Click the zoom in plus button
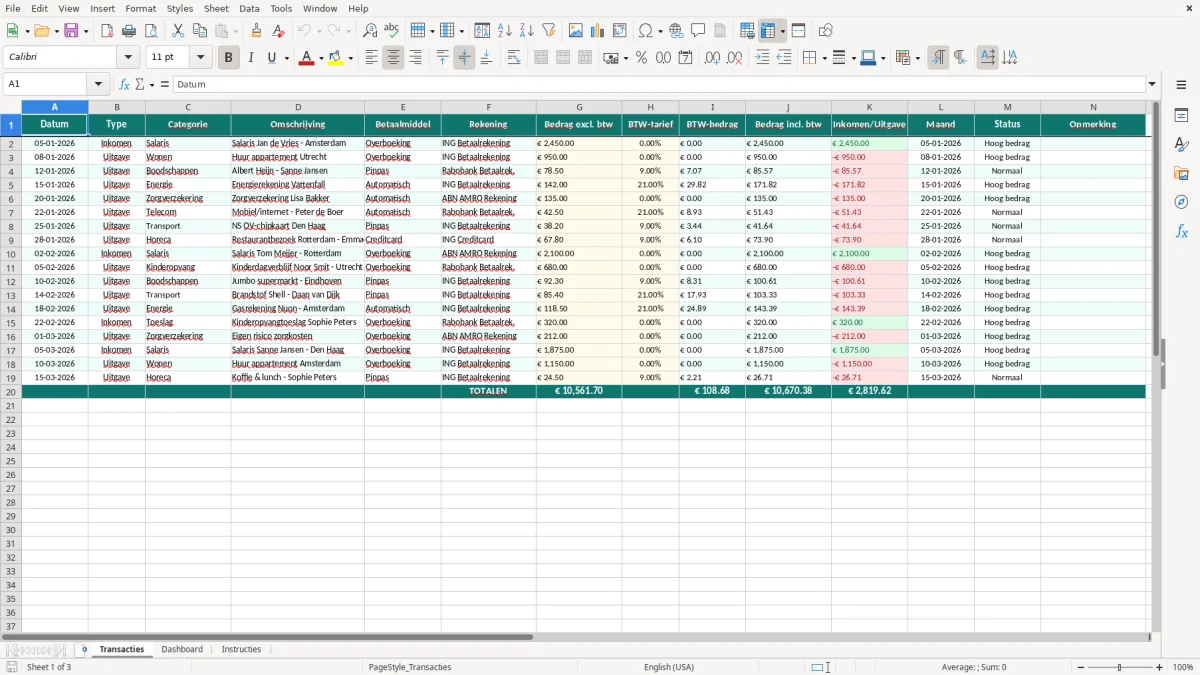Image resolution: width=1200 pixels, height=675 pixels. coord(1160,667)
